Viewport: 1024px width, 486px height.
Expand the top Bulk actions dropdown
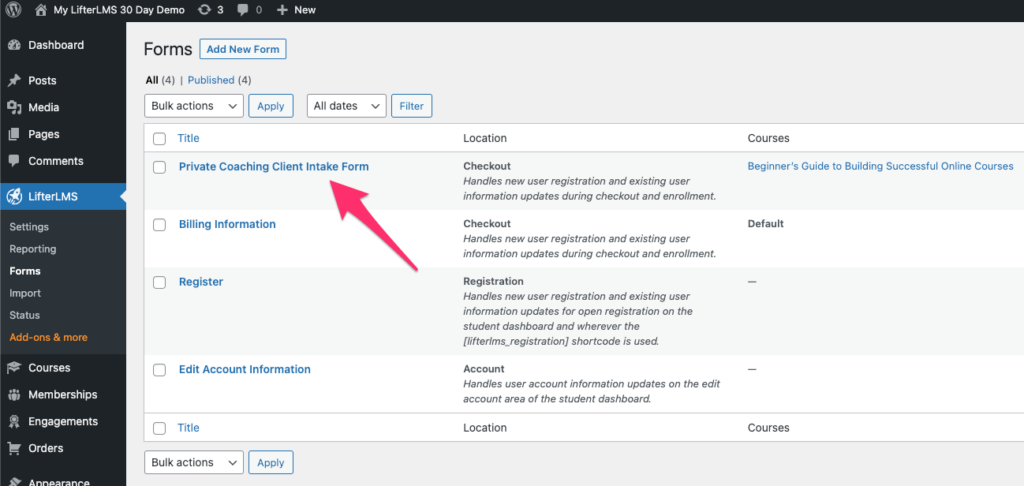[194, 106]
